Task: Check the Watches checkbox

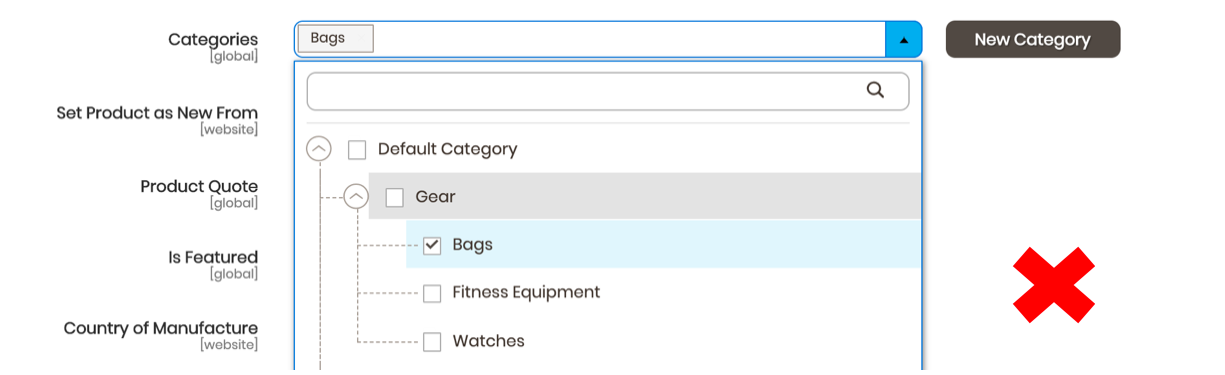Action: click(x=432, y=342)
